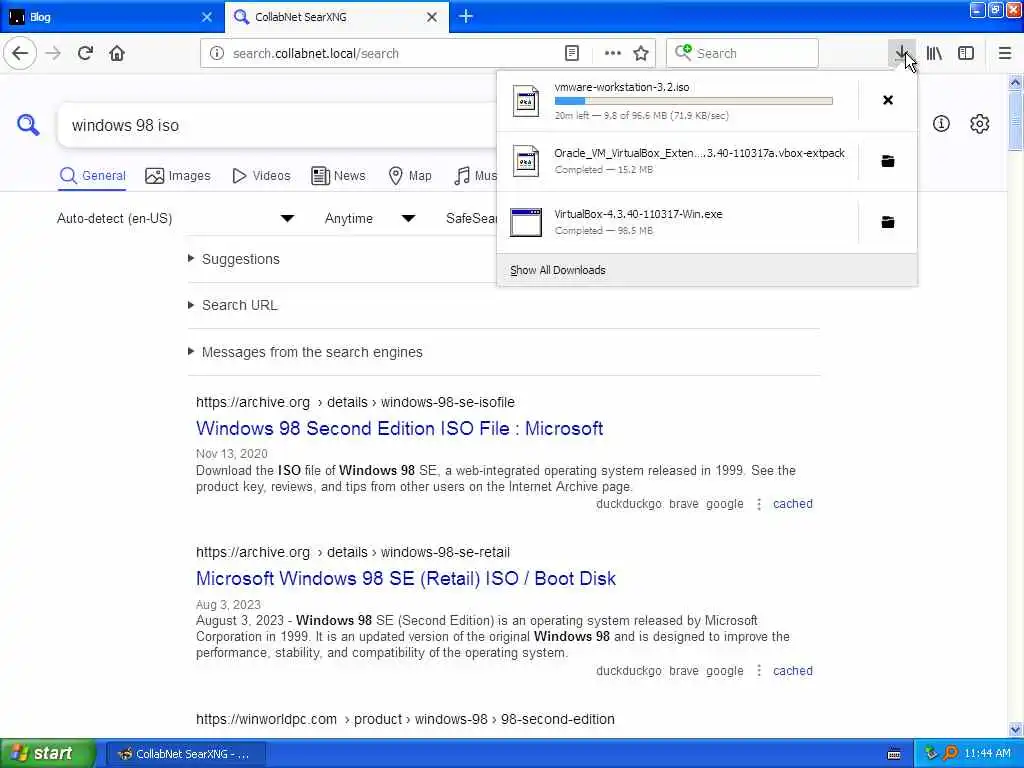Open Microsoft Windows 98 SE (Retail) ISO link
Screen dimensions: 1024x768
click(406, 579)
